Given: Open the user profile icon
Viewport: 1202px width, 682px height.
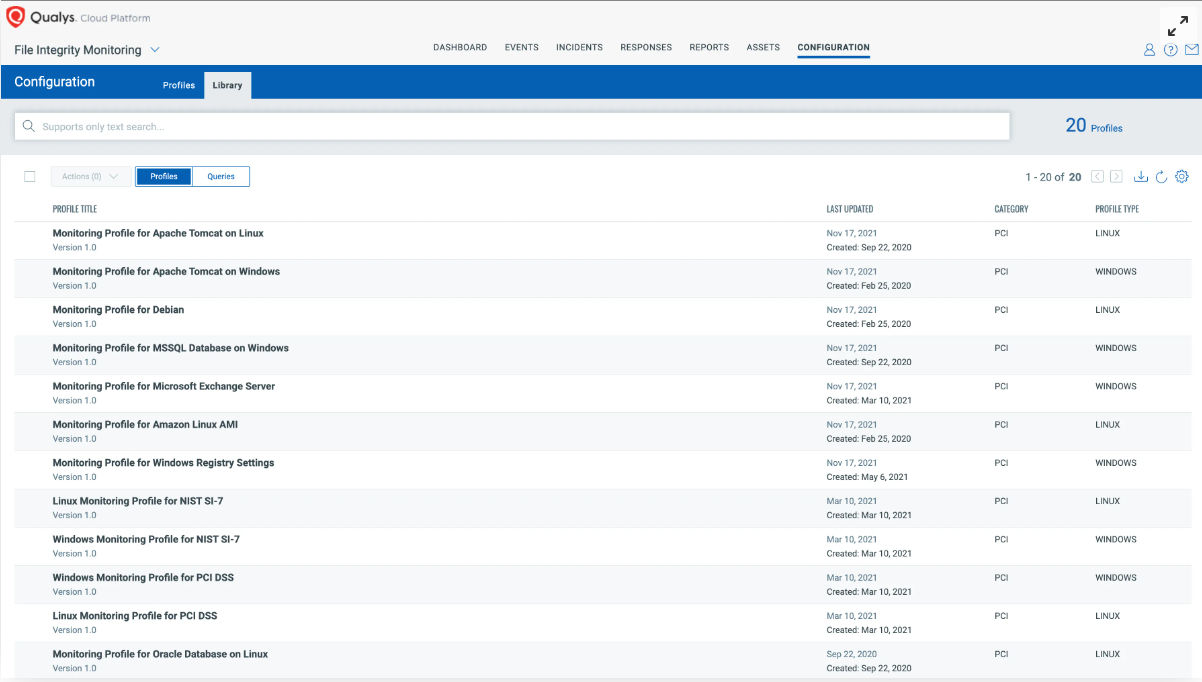Looking at the screenshot, I should (x=1149, y=49).
